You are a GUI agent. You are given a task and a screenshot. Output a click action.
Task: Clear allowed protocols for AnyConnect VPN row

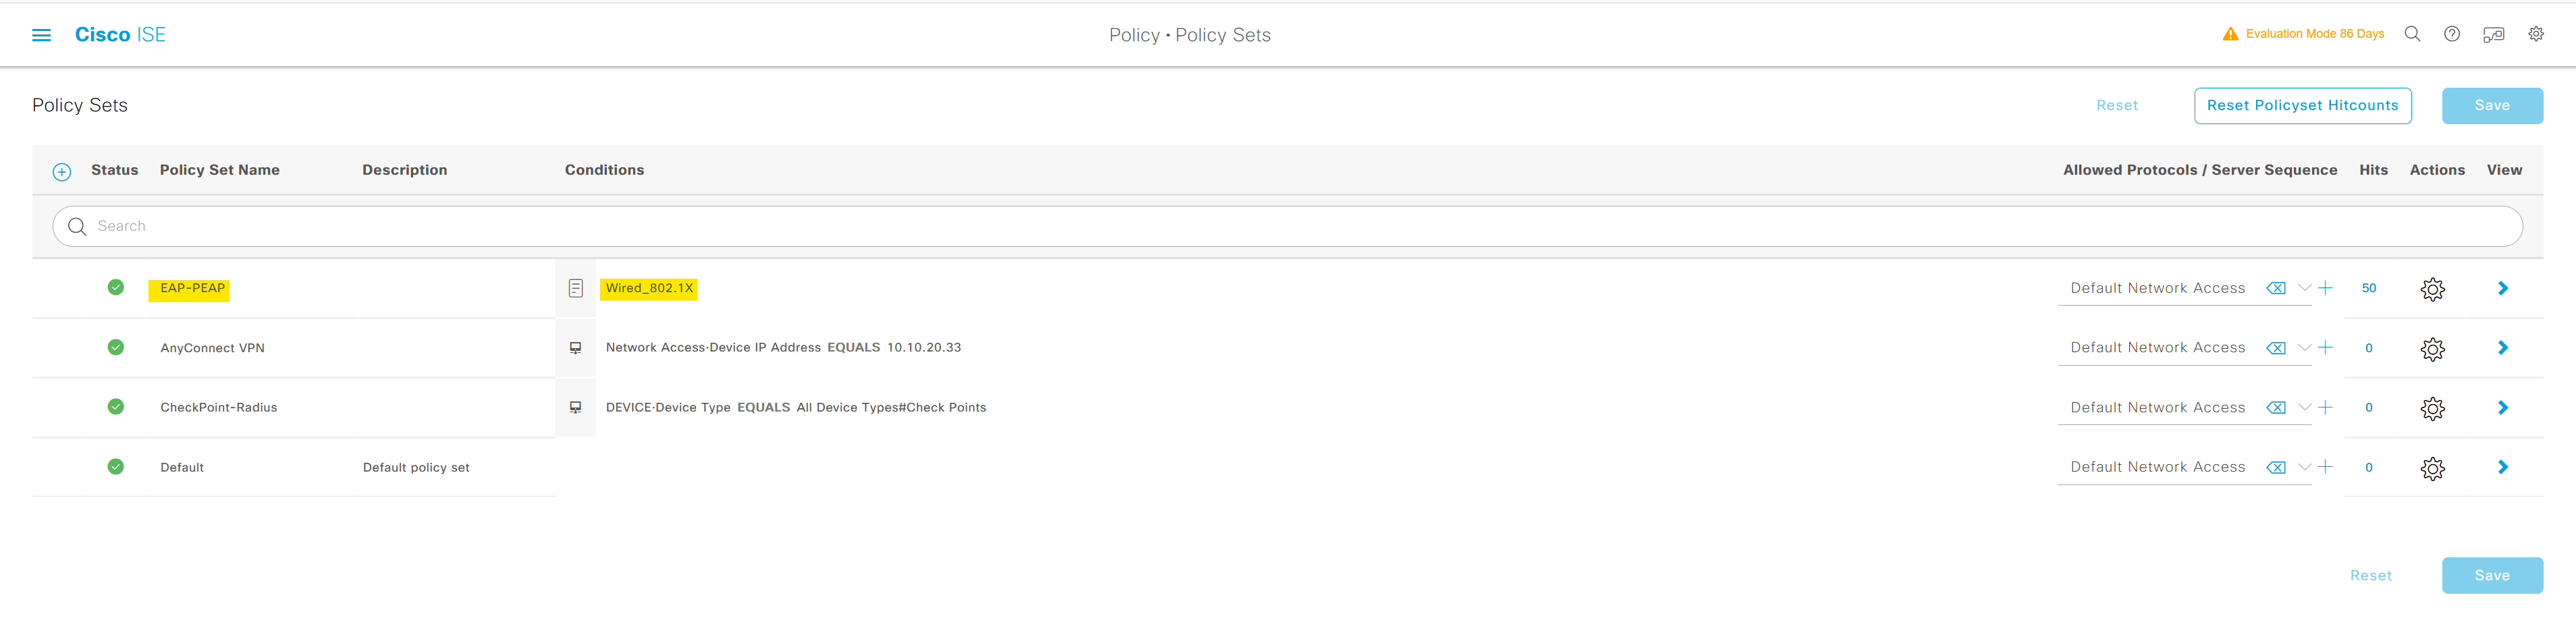pos(2276,347)
